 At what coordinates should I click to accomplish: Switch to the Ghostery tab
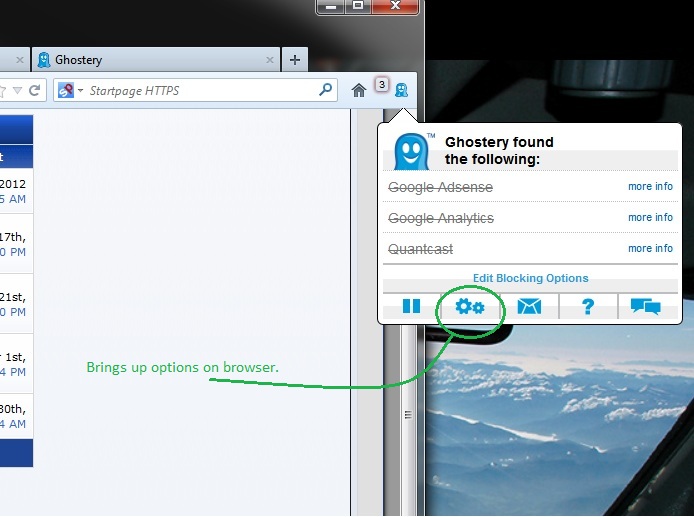coord(155,60)
